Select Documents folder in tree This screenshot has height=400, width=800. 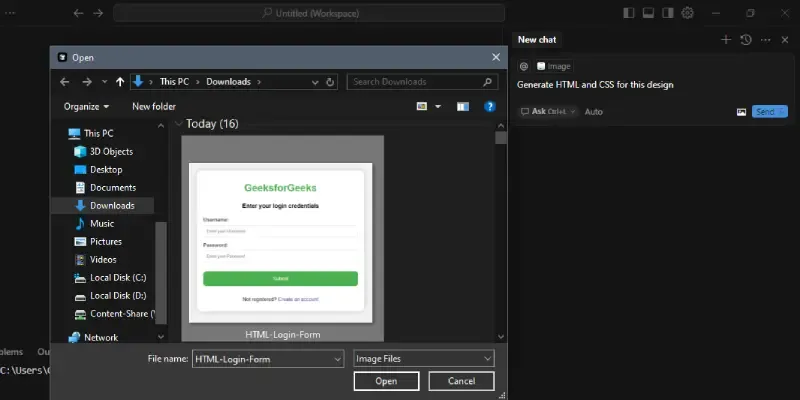point(105,188)
